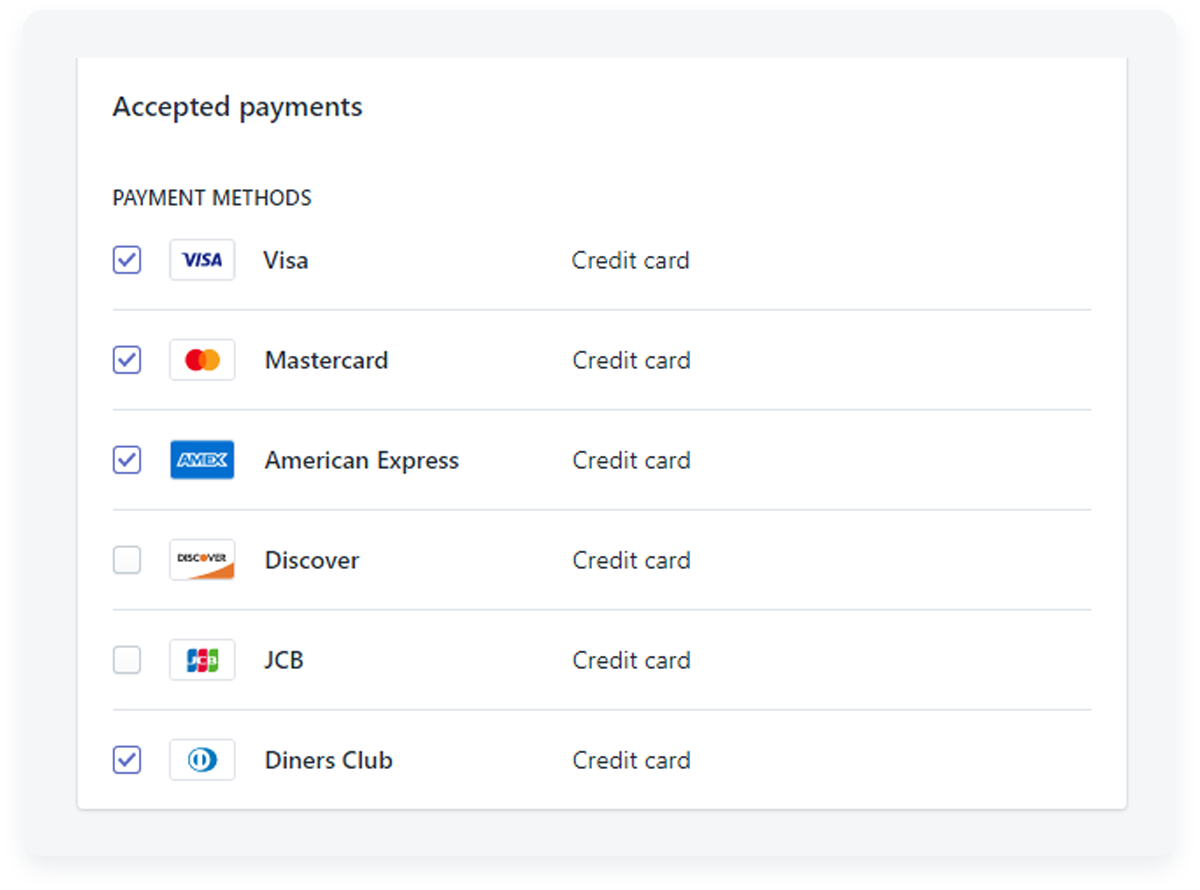
Task: Select the Discover label text
Action: pos(312,560)
